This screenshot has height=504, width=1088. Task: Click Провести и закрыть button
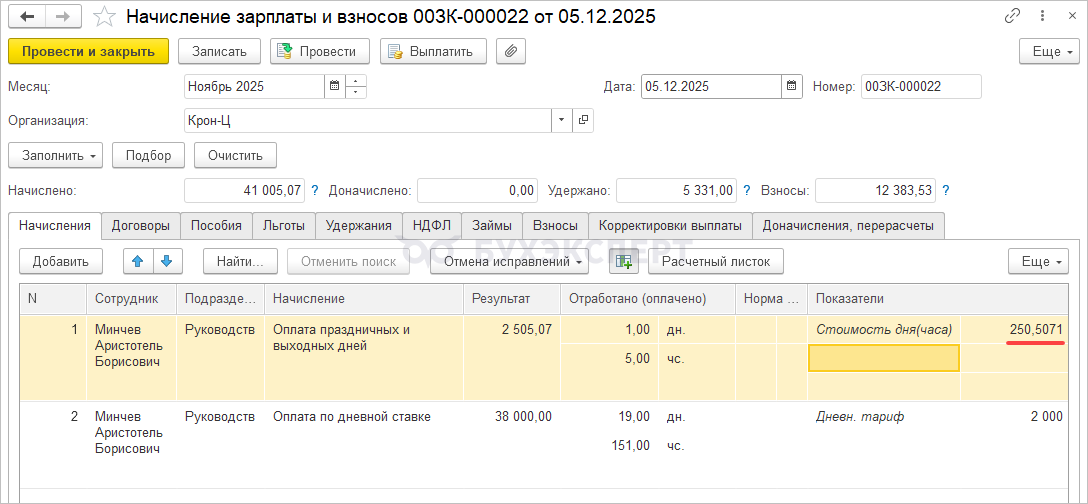point(89,51)
